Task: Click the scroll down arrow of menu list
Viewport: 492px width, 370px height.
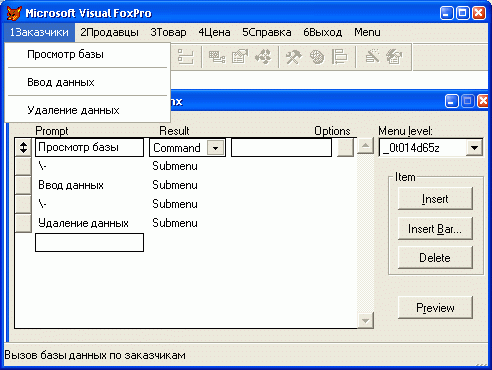Action: tap(365, 321)
